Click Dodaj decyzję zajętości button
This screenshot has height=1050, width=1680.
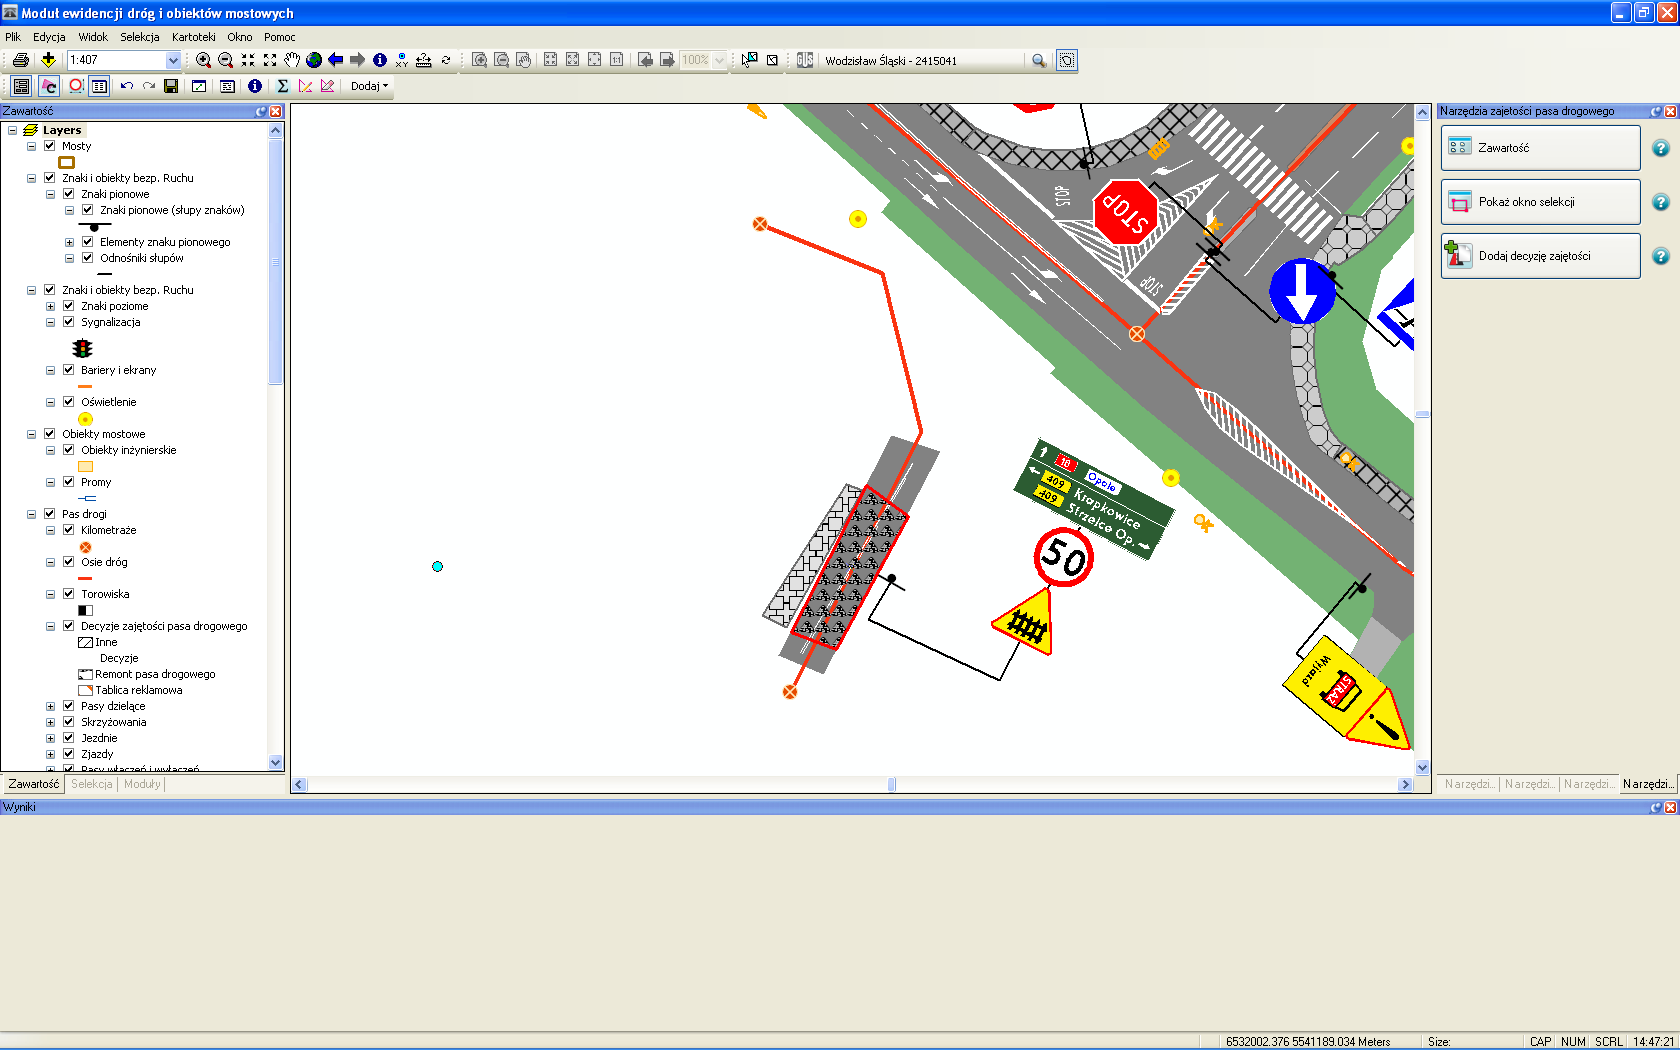pyautogui.click(x=1540, y=256)
